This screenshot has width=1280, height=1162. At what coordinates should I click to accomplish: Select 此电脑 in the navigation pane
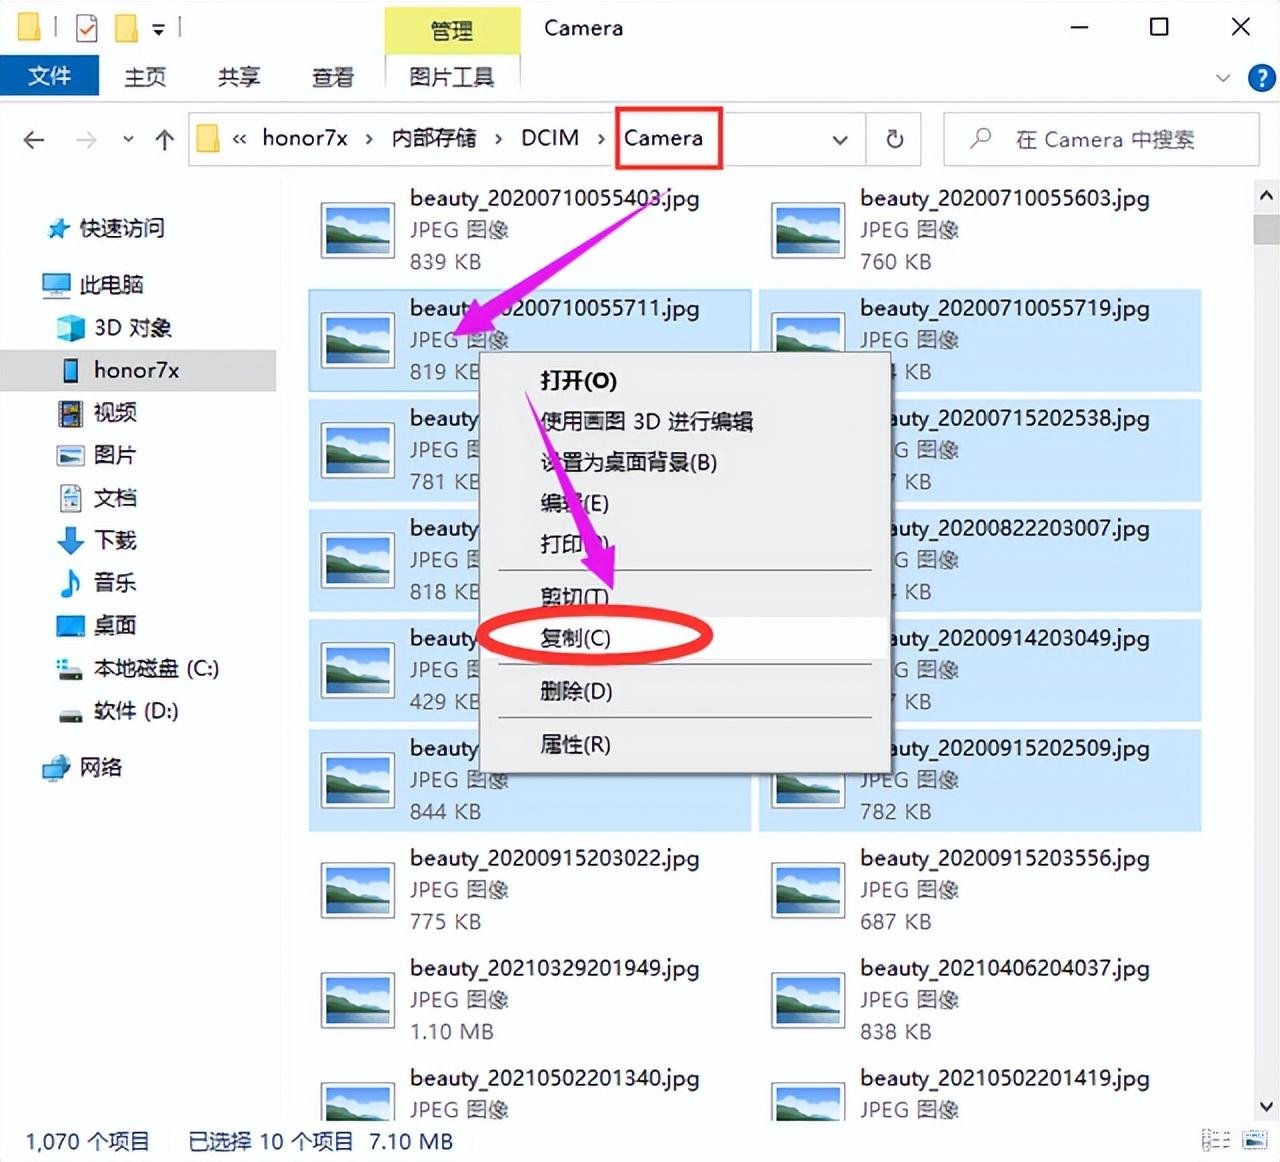pos(93,285)
